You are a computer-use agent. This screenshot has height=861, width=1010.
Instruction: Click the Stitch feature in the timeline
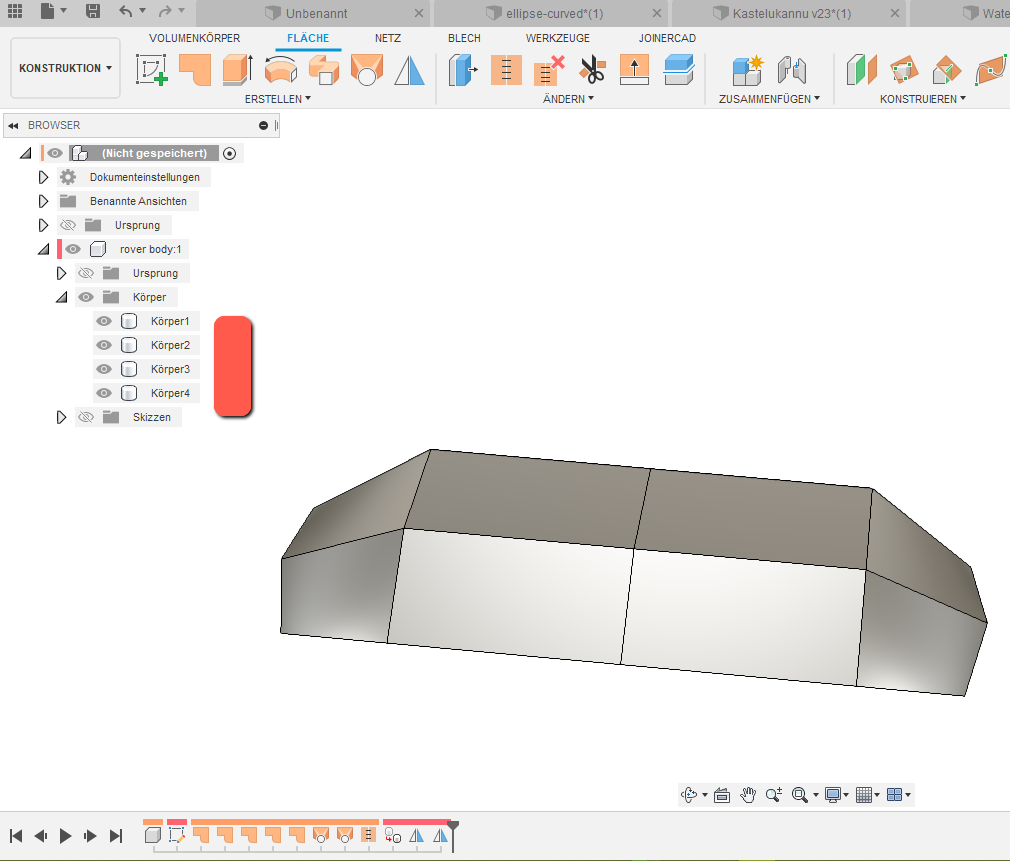point(368,836)
